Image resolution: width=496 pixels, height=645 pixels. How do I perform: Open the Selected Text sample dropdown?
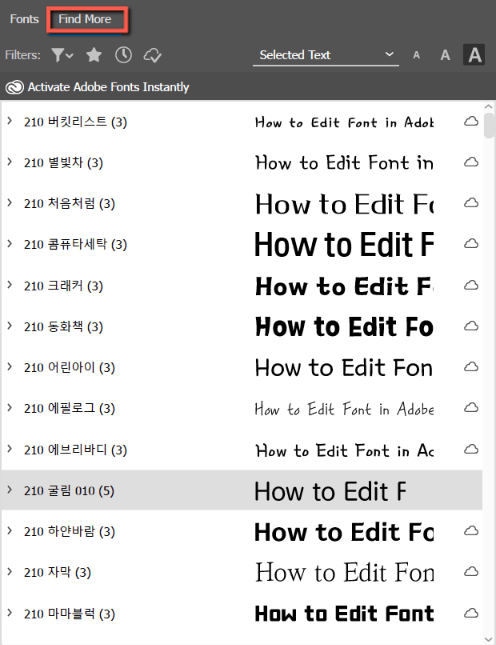(326, 55)
